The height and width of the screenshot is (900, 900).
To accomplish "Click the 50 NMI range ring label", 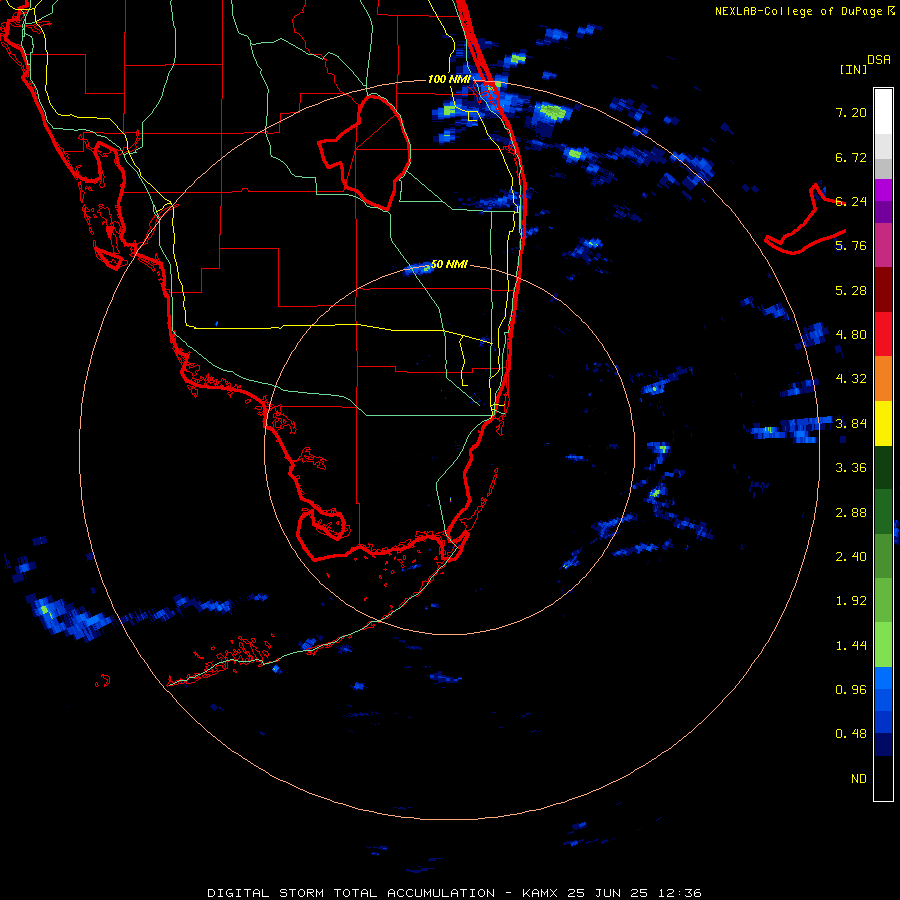I will point(449,264).
